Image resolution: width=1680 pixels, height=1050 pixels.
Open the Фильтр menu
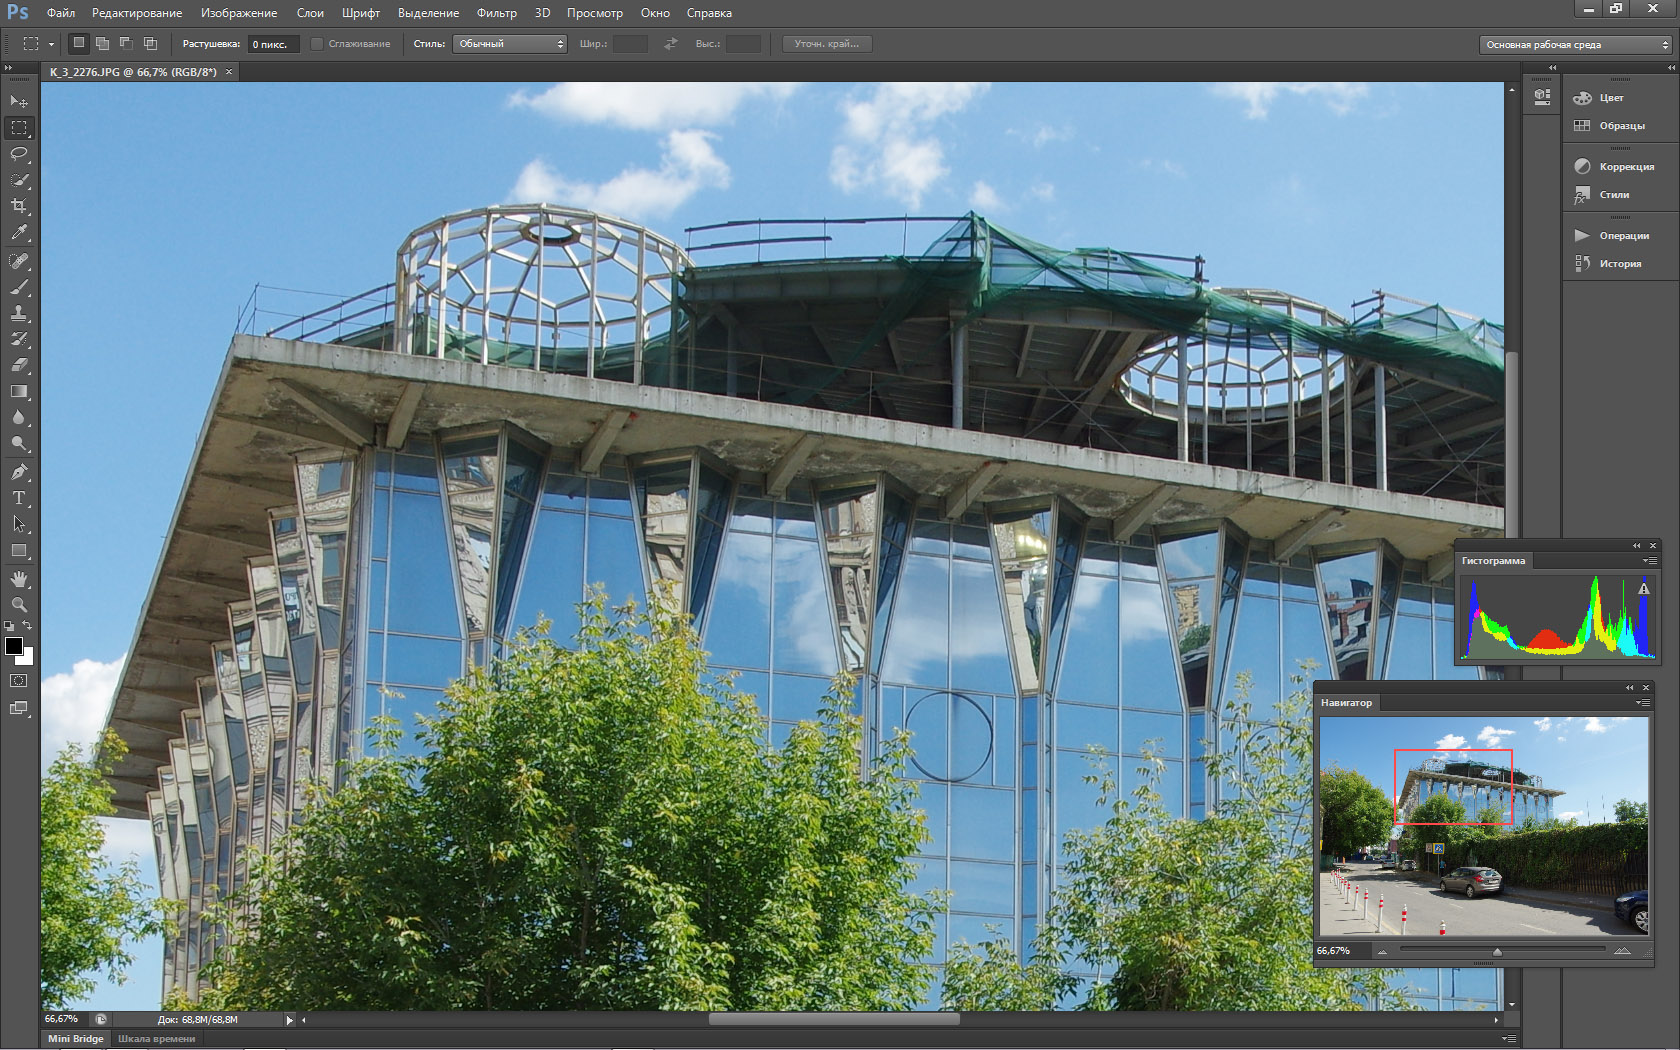point(496,13)
